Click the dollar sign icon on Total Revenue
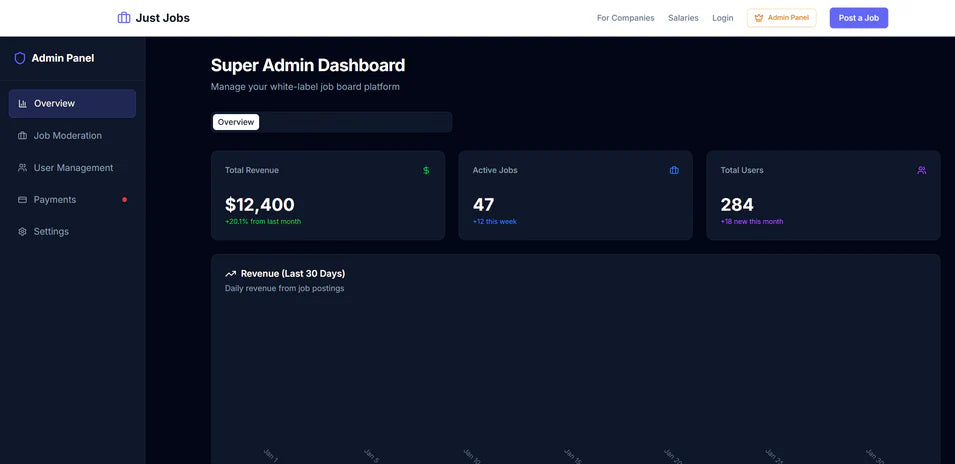The height and width of the screenshot is (464, 955). click(x=426, y=170)
